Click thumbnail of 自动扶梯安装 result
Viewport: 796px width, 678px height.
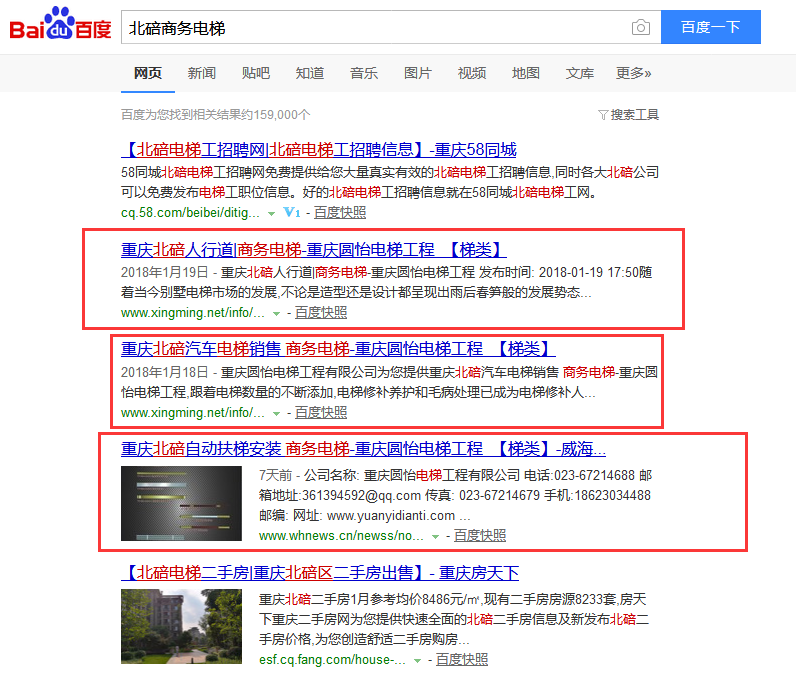pos(181,503)
